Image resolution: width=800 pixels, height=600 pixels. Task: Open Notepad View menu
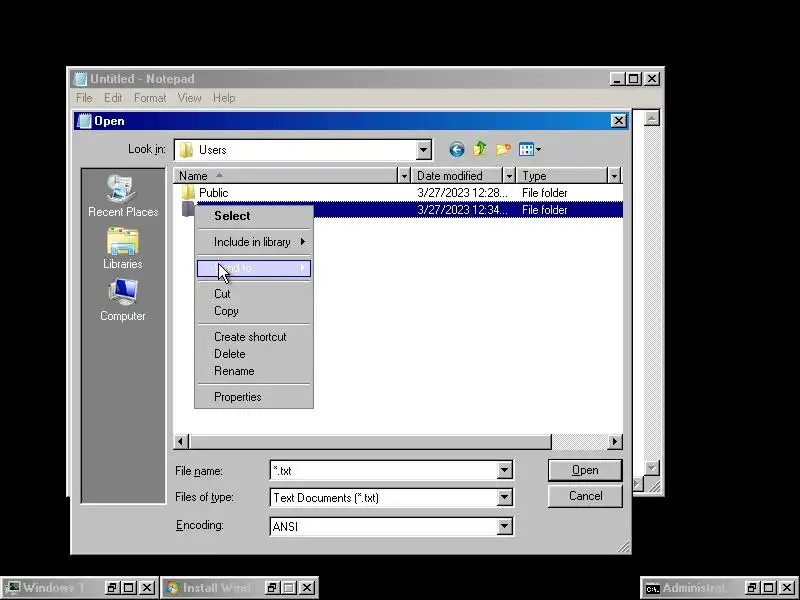pyautogui.click(x=189, y=98)
